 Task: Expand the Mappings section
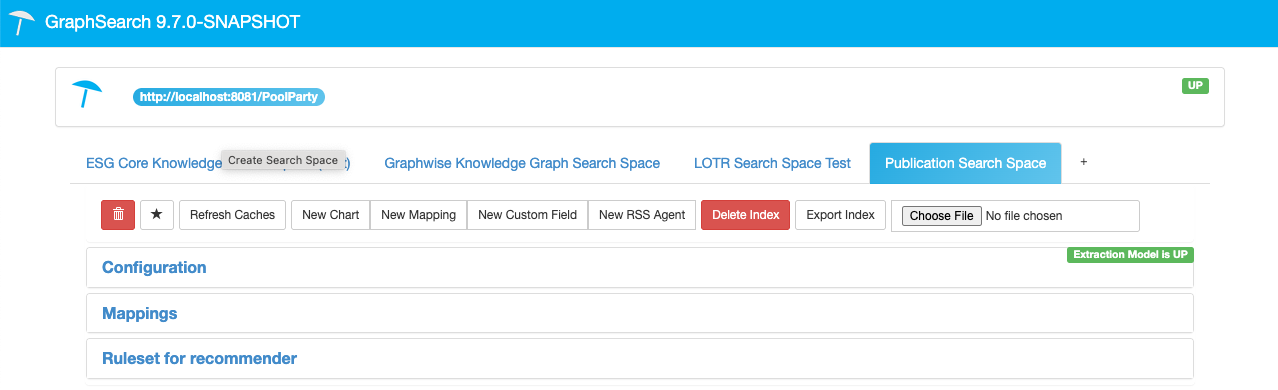coord(640,313)
